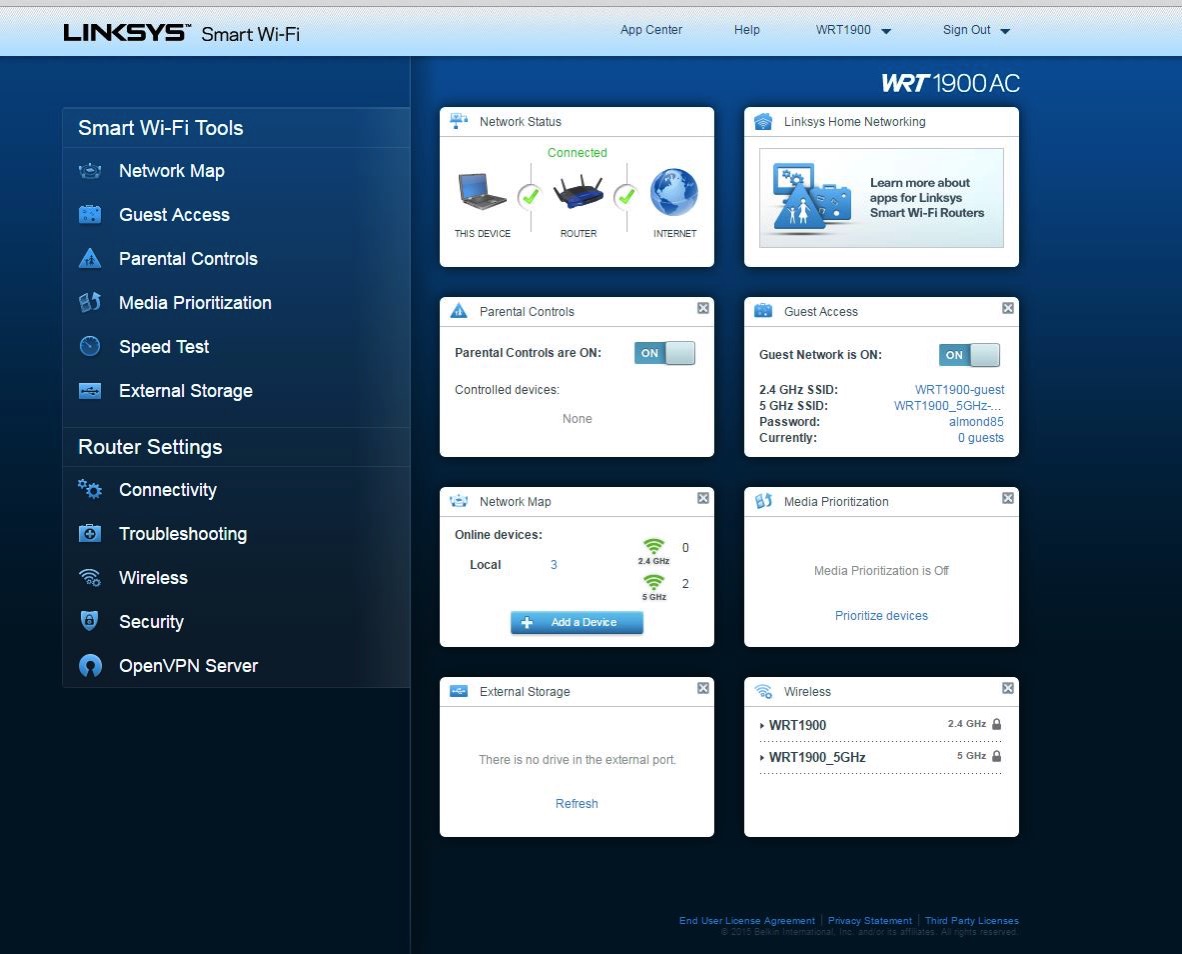Click the router icon in Network Status
Screen dimensions: 1182x954
click(578, 193)
